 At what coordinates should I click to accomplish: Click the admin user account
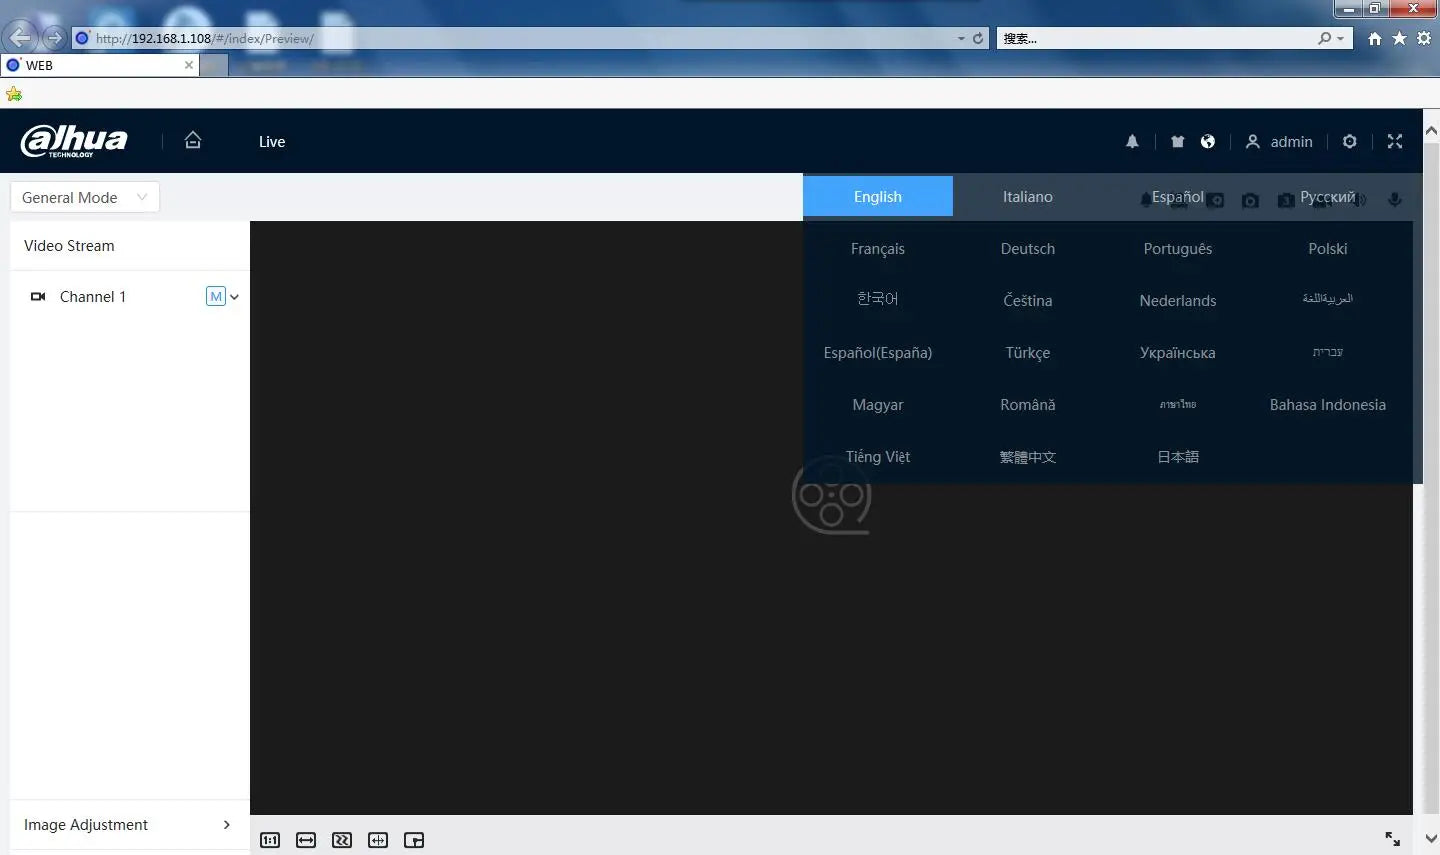click(1279, 142)
